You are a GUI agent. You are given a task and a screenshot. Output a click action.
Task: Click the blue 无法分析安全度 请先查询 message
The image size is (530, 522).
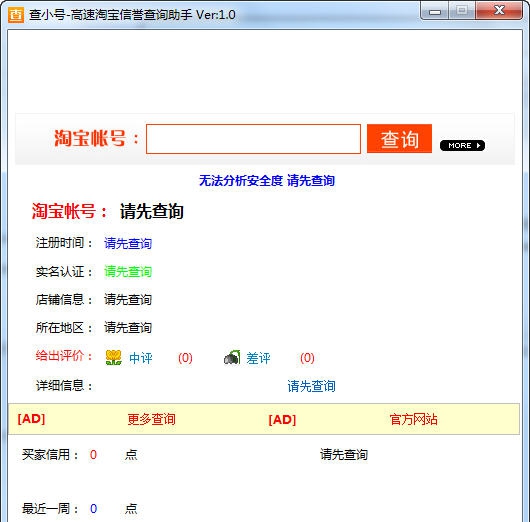pyautogui.click(x=267, y=181)
